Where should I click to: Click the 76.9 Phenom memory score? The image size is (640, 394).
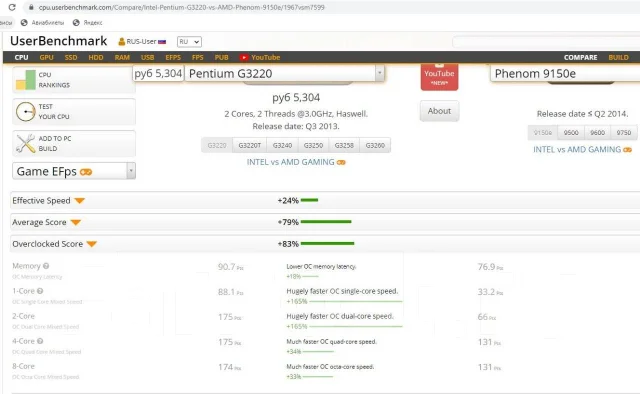490,267
